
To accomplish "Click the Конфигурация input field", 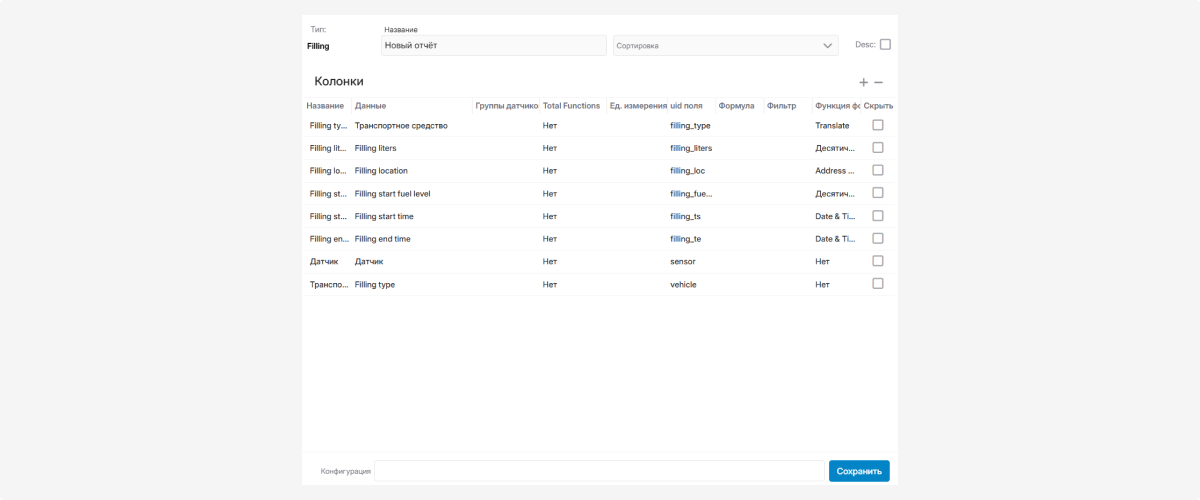I will pos(600,471).
